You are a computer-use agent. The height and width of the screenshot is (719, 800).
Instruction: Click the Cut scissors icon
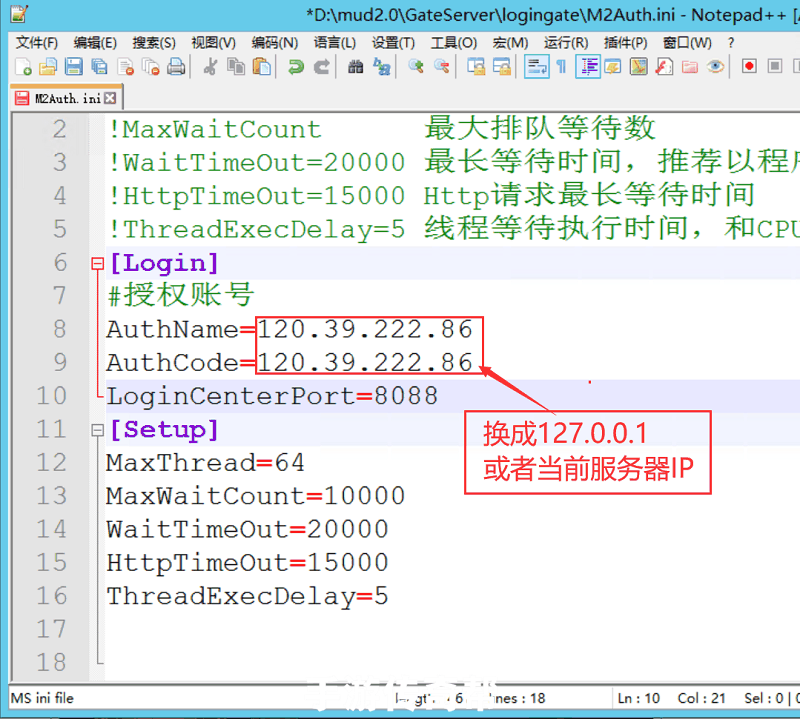click(x=211, y=67)
